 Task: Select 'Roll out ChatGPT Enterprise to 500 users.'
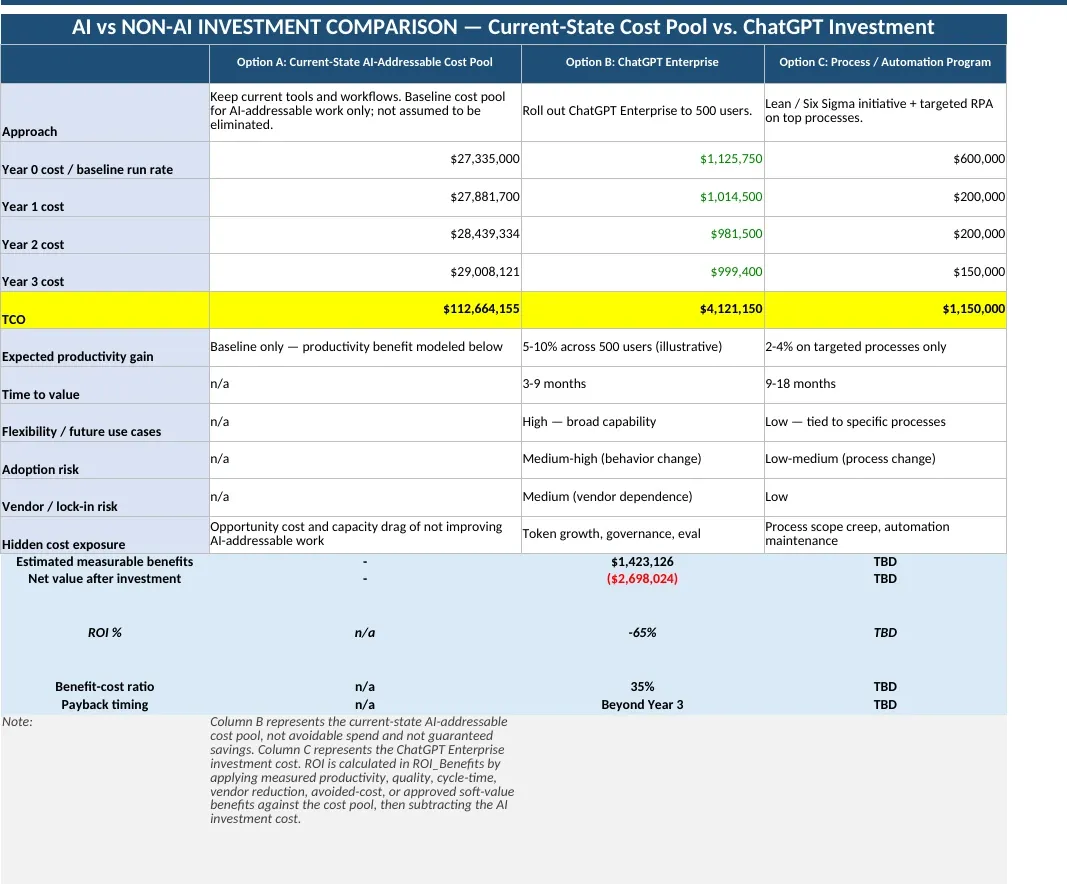coord(642,111)
